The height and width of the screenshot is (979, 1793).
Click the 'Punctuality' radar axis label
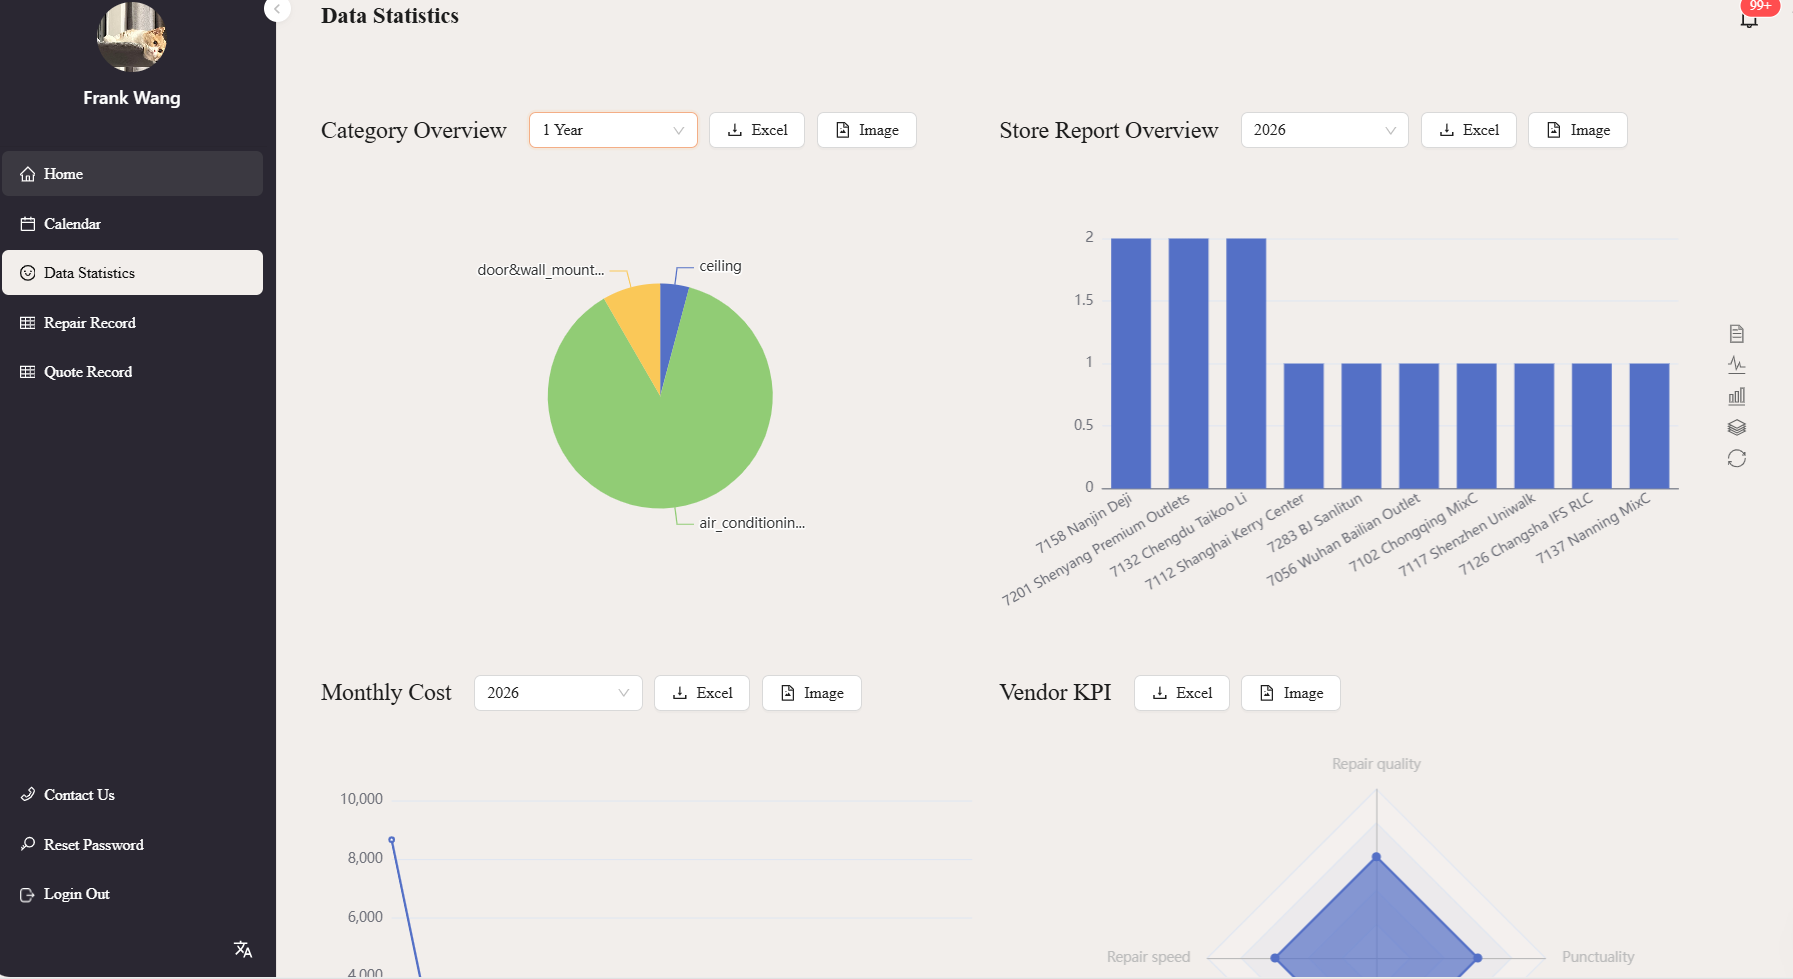click(x=1598, y=957)
